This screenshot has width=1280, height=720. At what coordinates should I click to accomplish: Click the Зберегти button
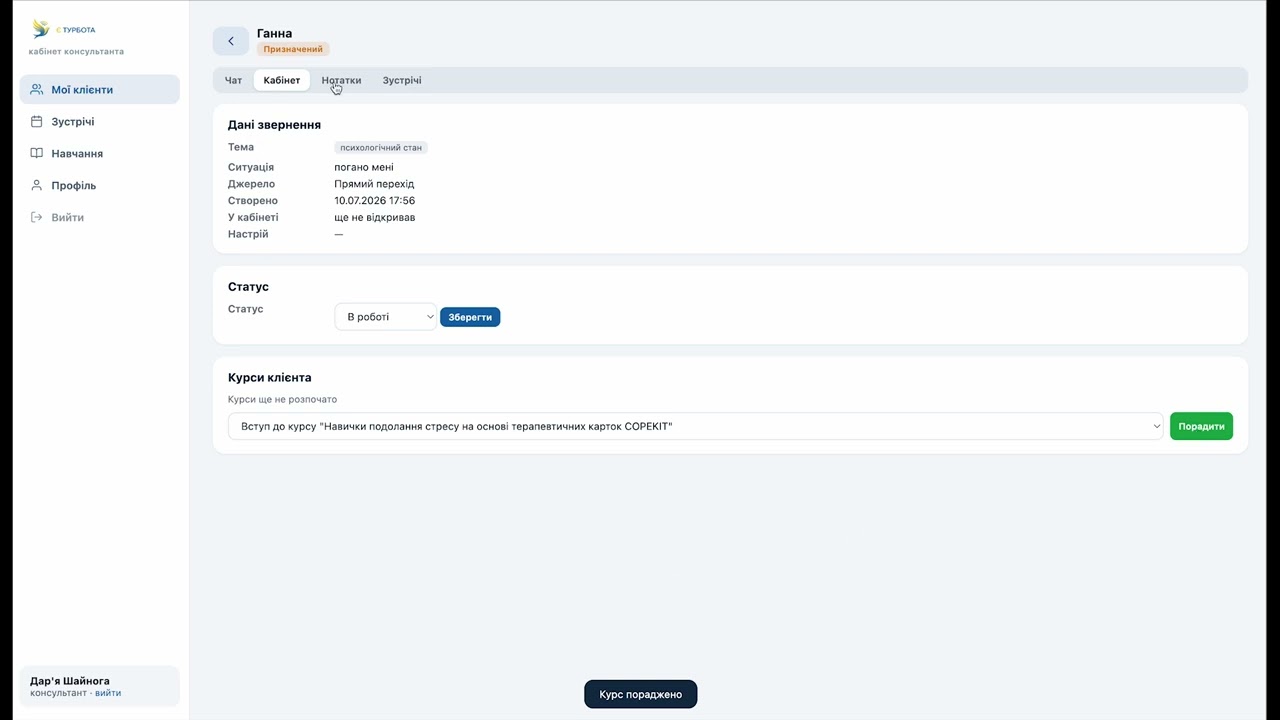[470, 317]
